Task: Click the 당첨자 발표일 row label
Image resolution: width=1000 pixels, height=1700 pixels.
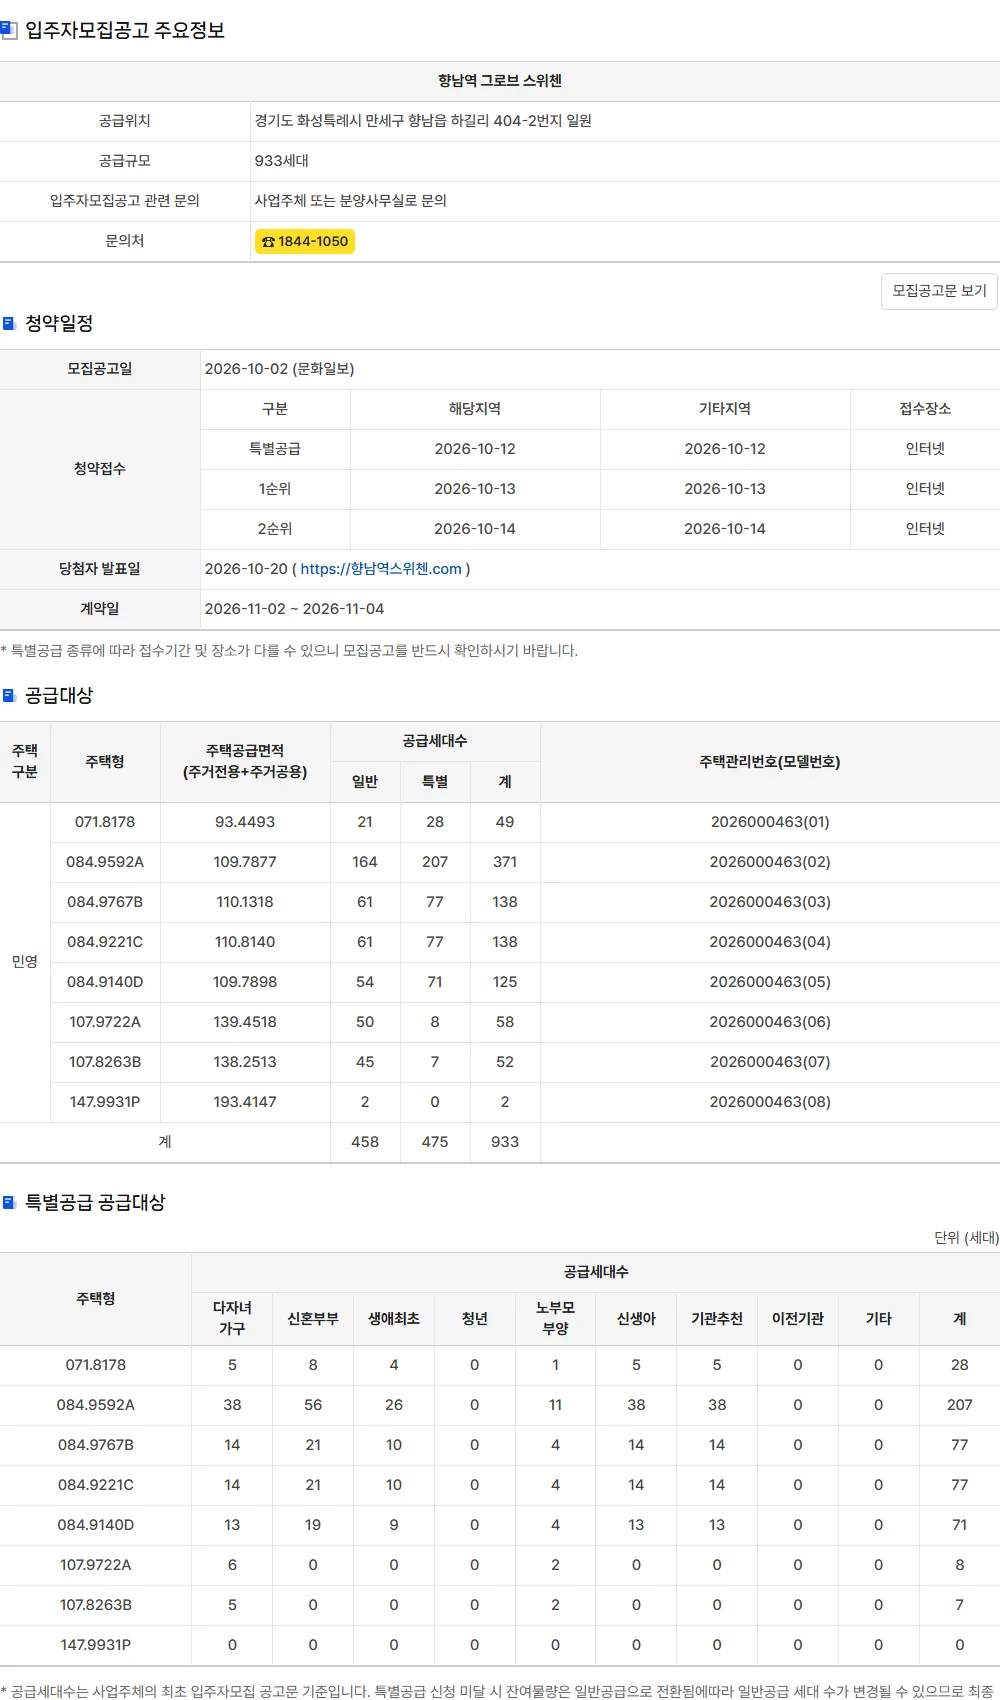Action: [x=100, y=569]
